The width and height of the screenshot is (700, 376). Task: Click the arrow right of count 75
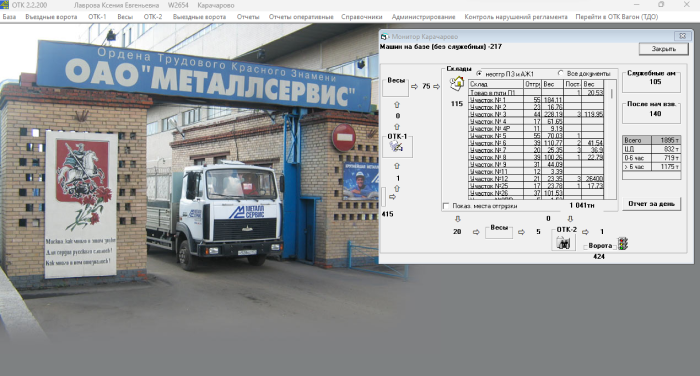[437, 86]
